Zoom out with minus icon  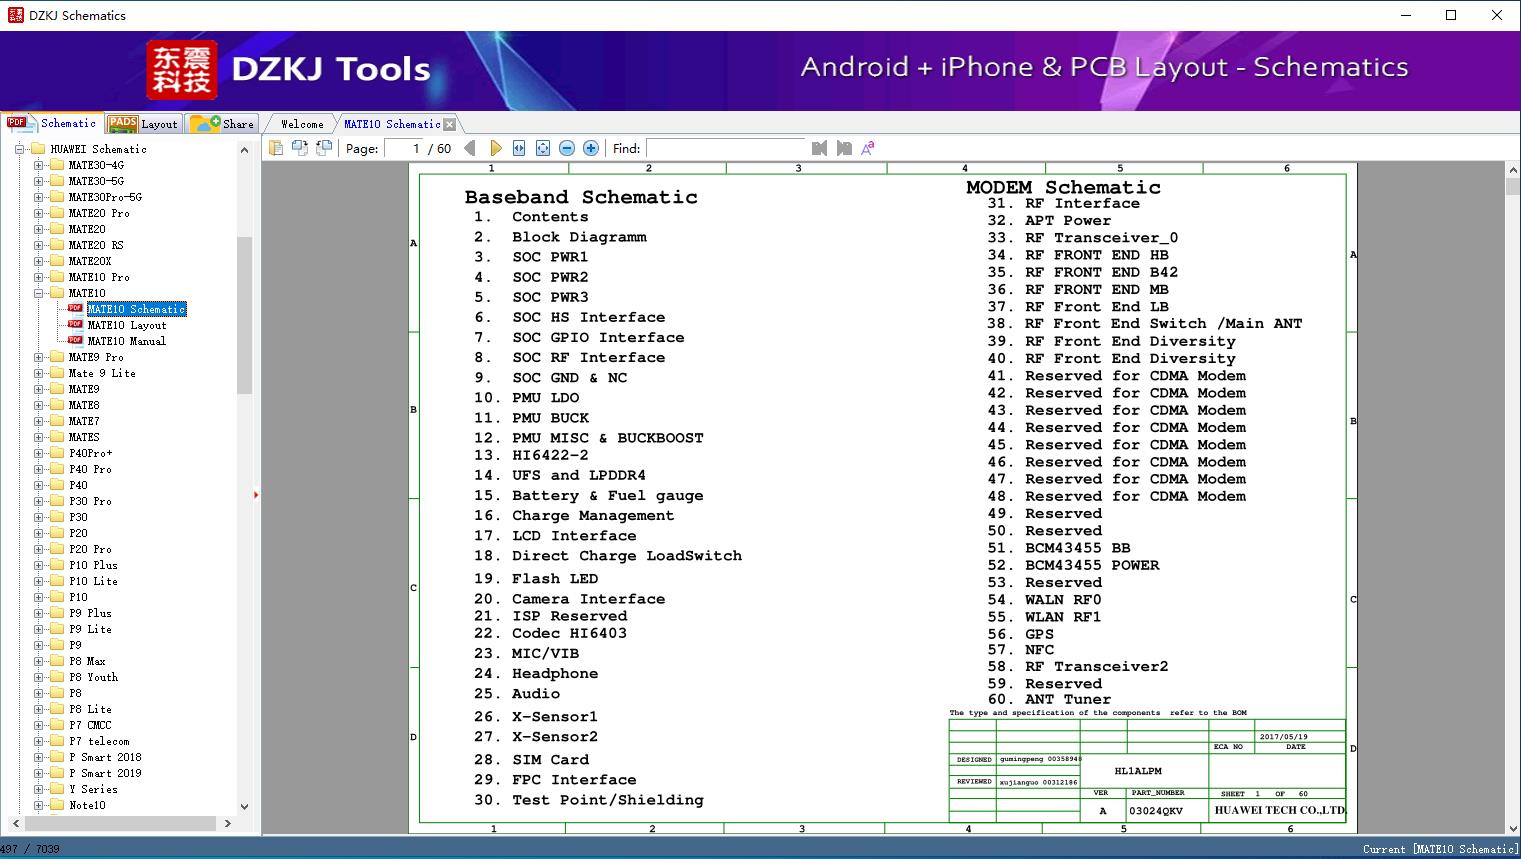[x=567, y=148]
